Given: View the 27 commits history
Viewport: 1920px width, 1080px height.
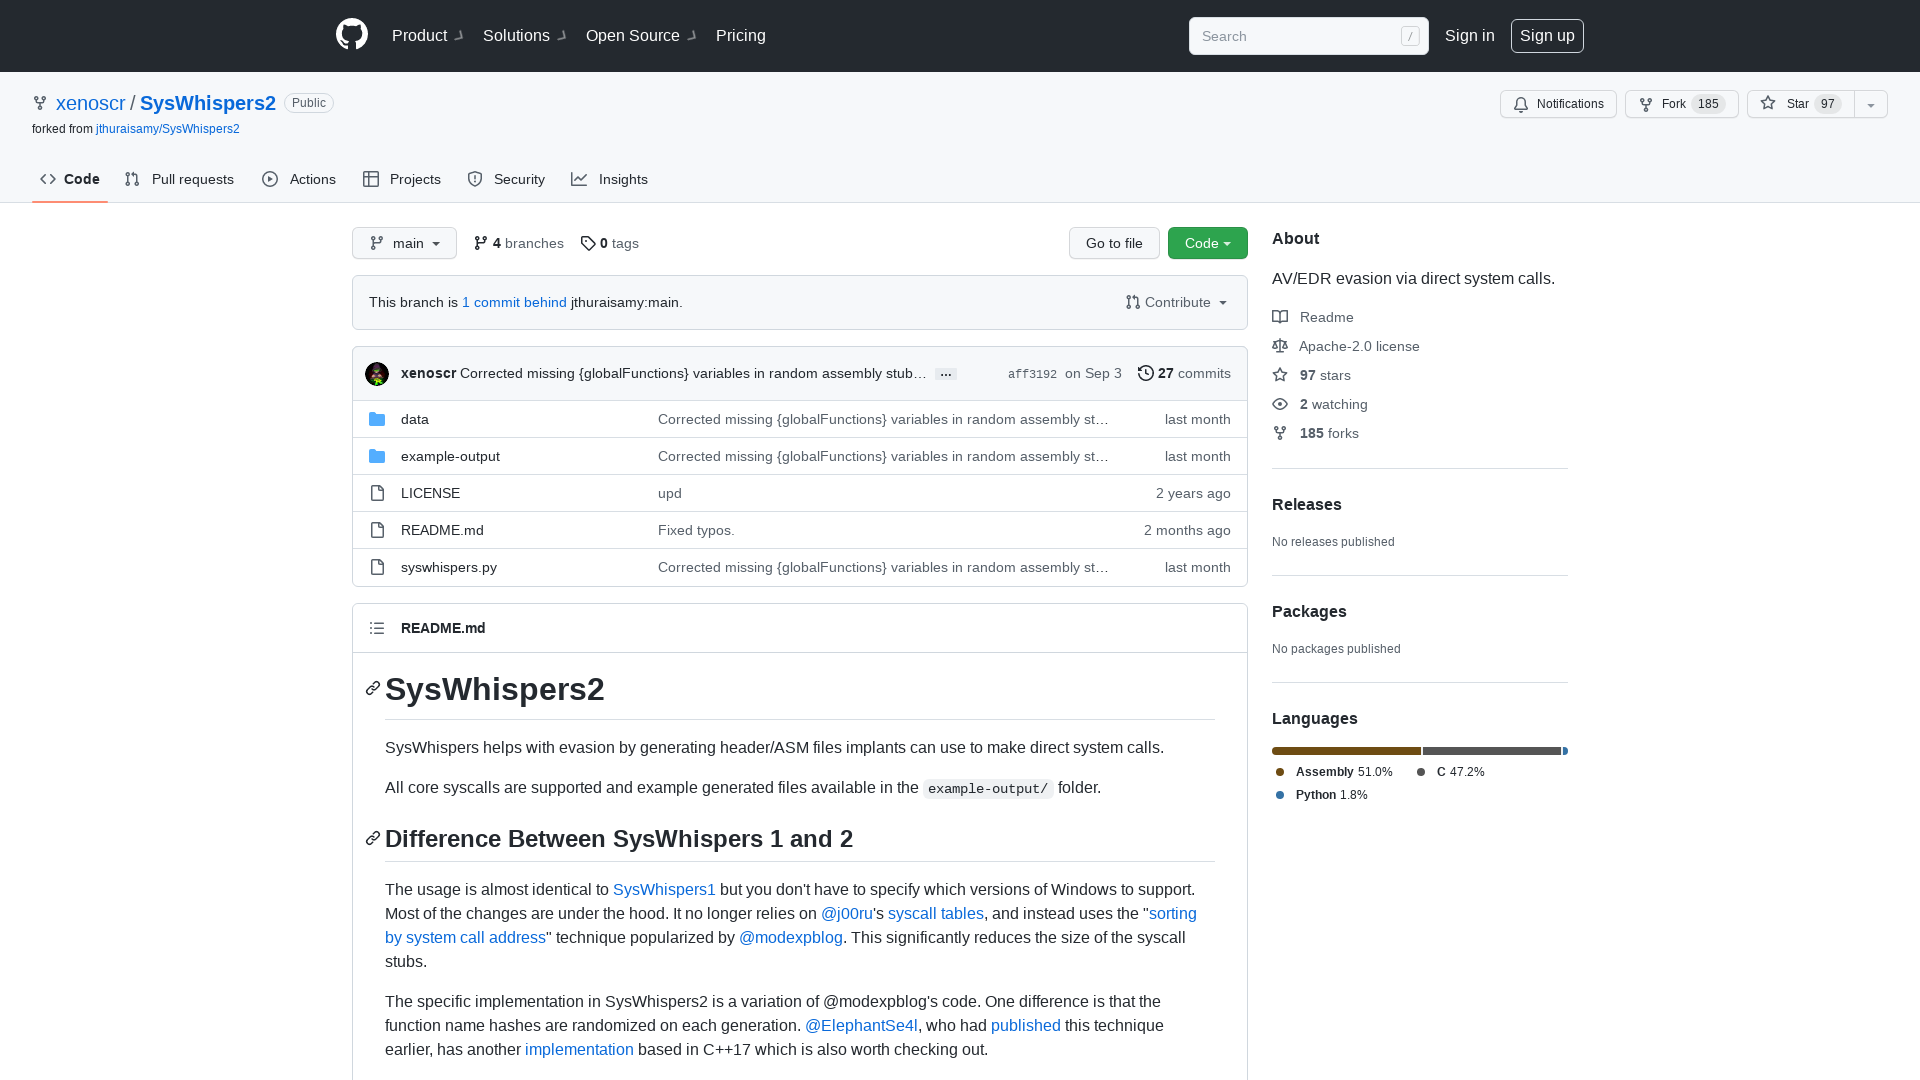Looking at the screenshot, I should point(1184,373).
